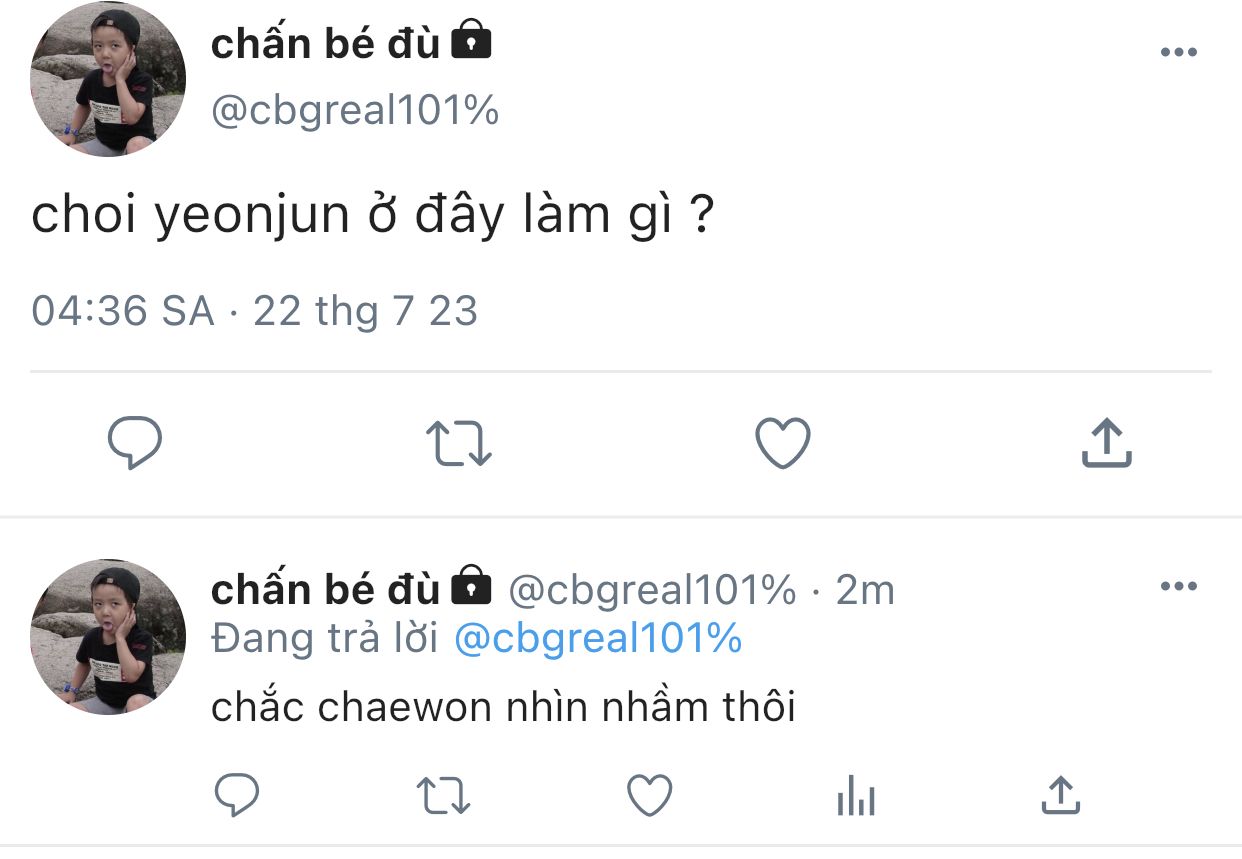Open more options on the main tweet
The width and height of the screenshot is (1242, 859).
[x=1178, y=53]
